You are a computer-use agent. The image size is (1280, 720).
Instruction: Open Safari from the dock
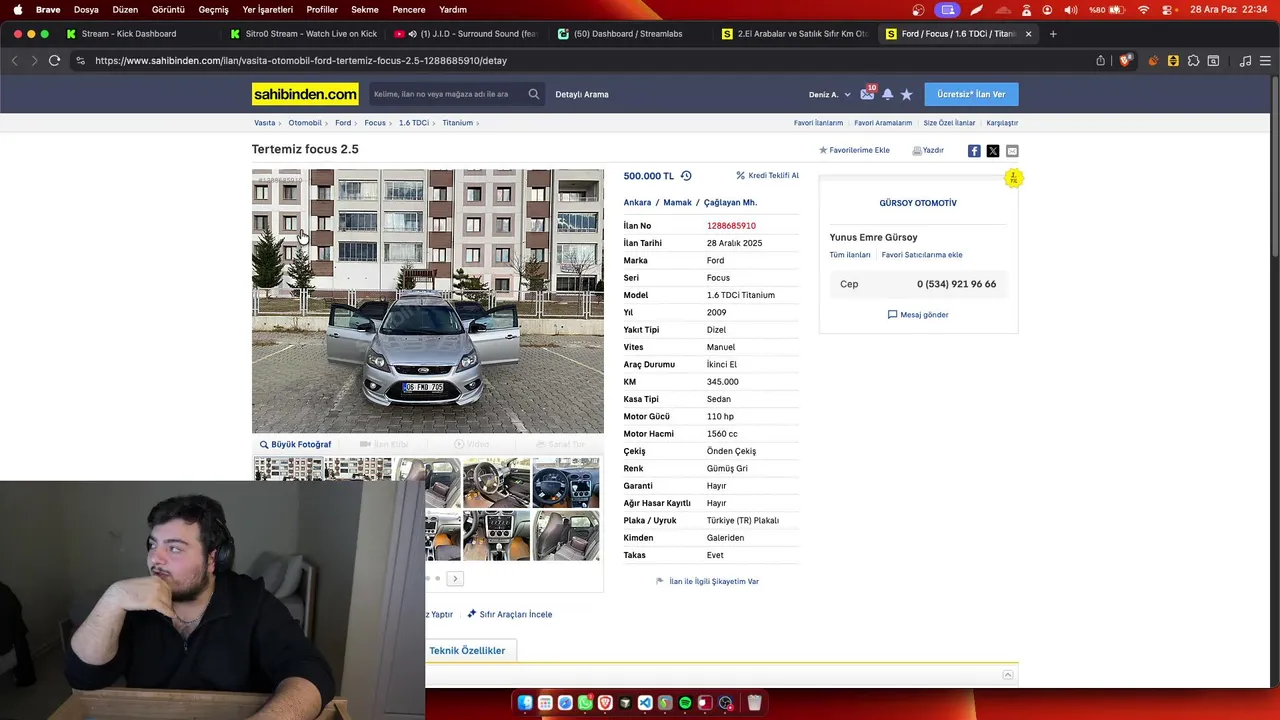(565, 703)
